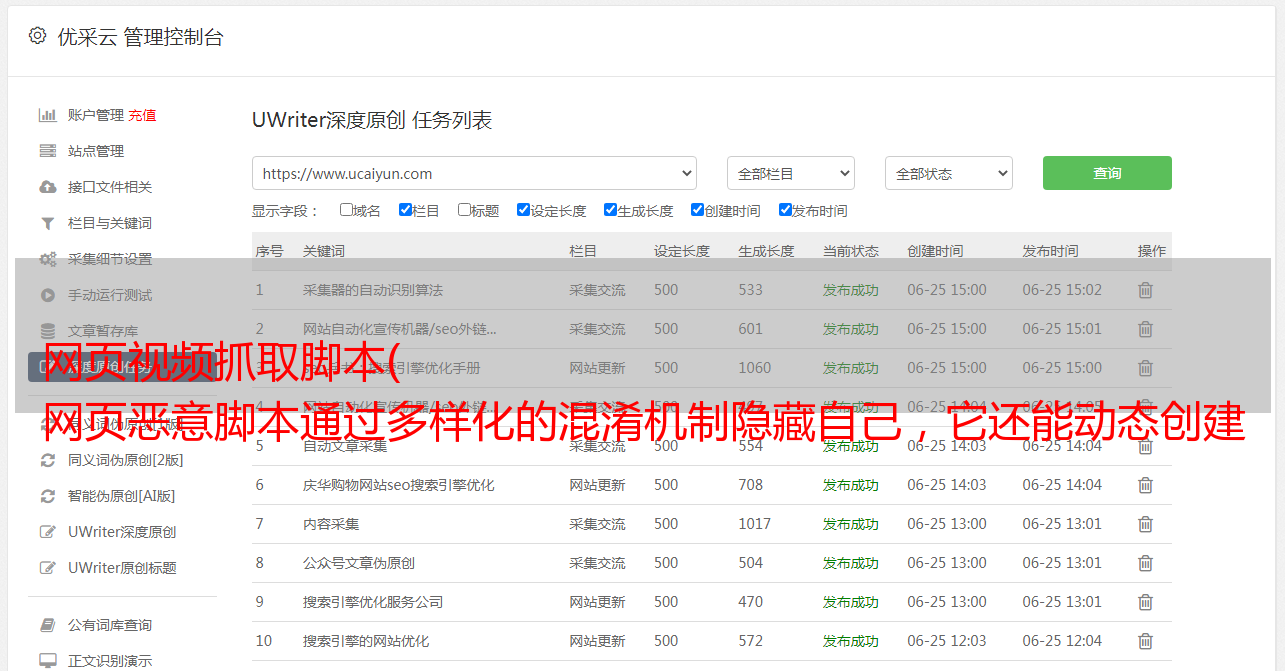The width and height of the screenshot is (1285, 671).
Task: Click trash icon for row 06-25 15:00 / 1060
Action: 1145,368
